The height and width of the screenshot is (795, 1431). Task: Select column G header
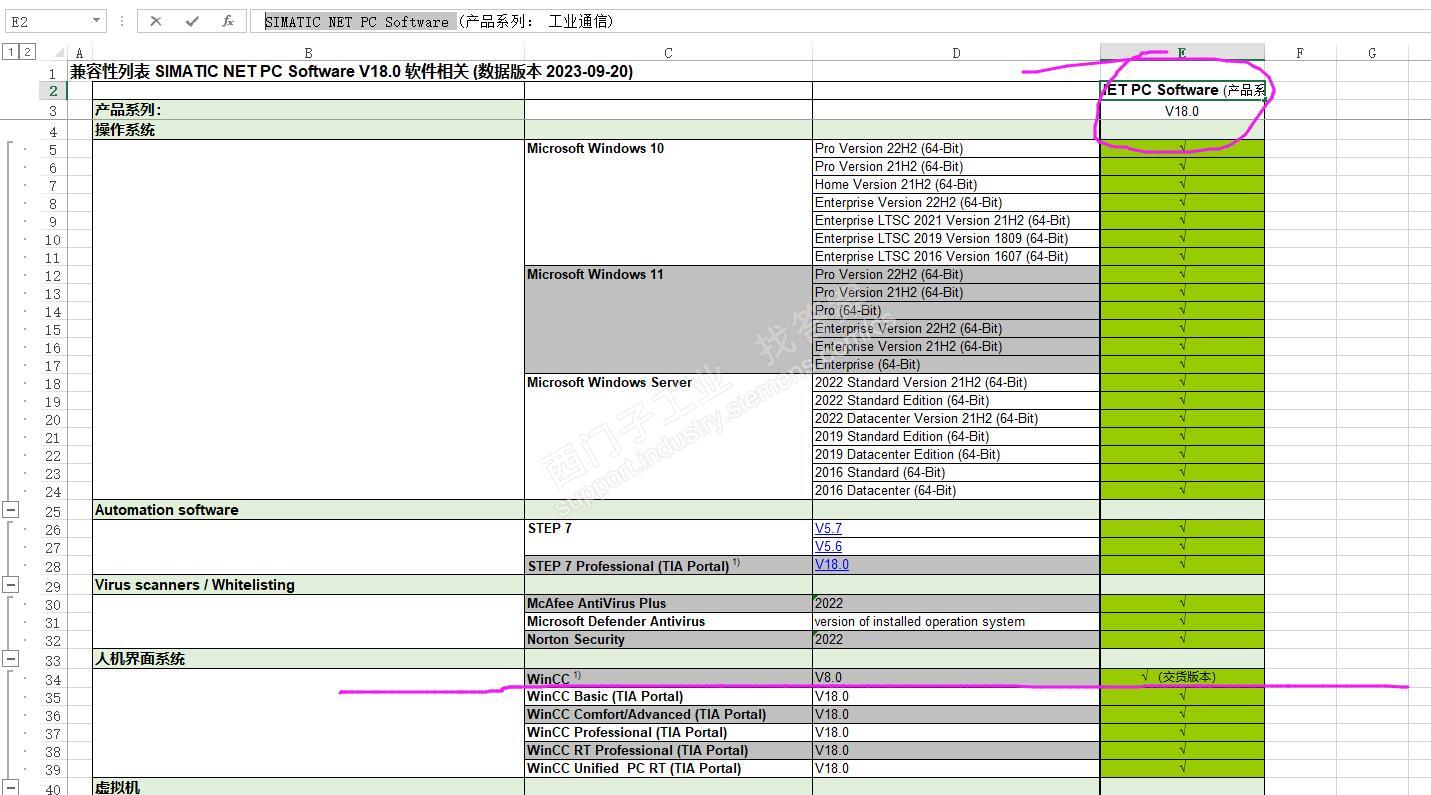pos(1372,53)
